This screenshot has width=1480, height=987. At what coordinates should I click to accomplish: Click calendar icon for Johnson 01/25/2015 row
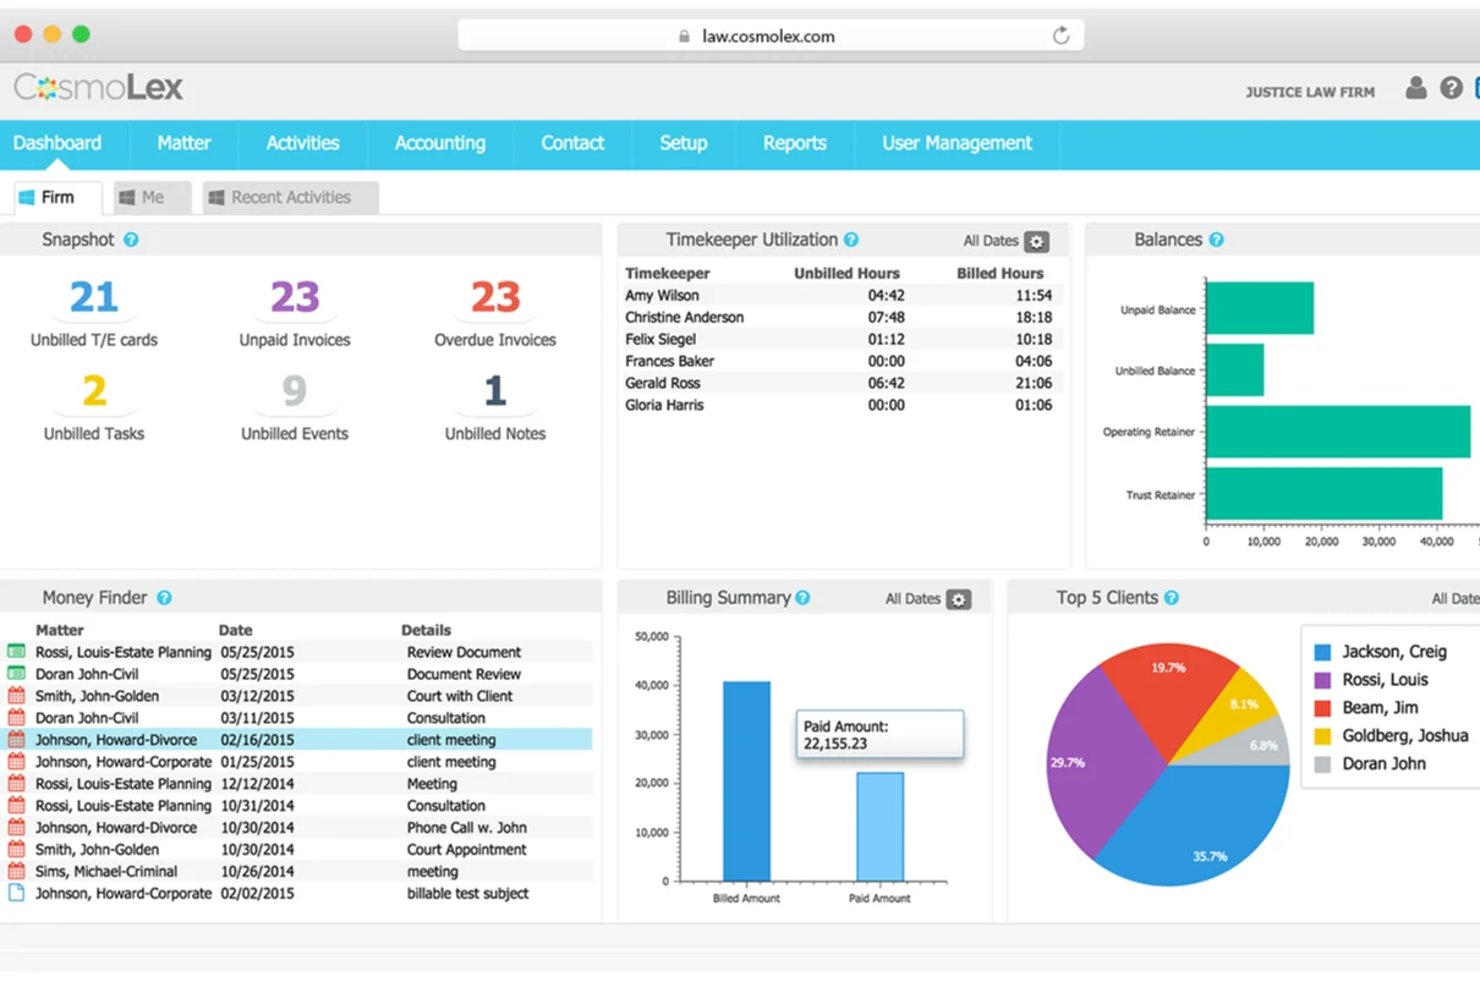tap(16, 762)
